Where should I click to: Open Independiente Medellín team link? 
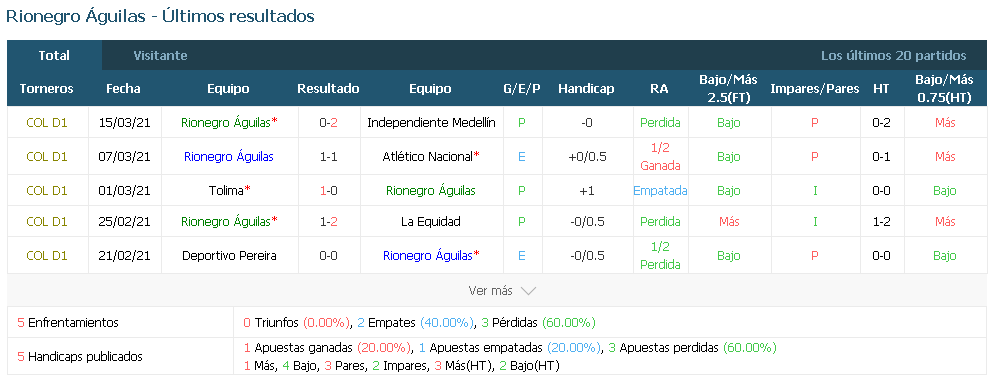pos(431,122)
